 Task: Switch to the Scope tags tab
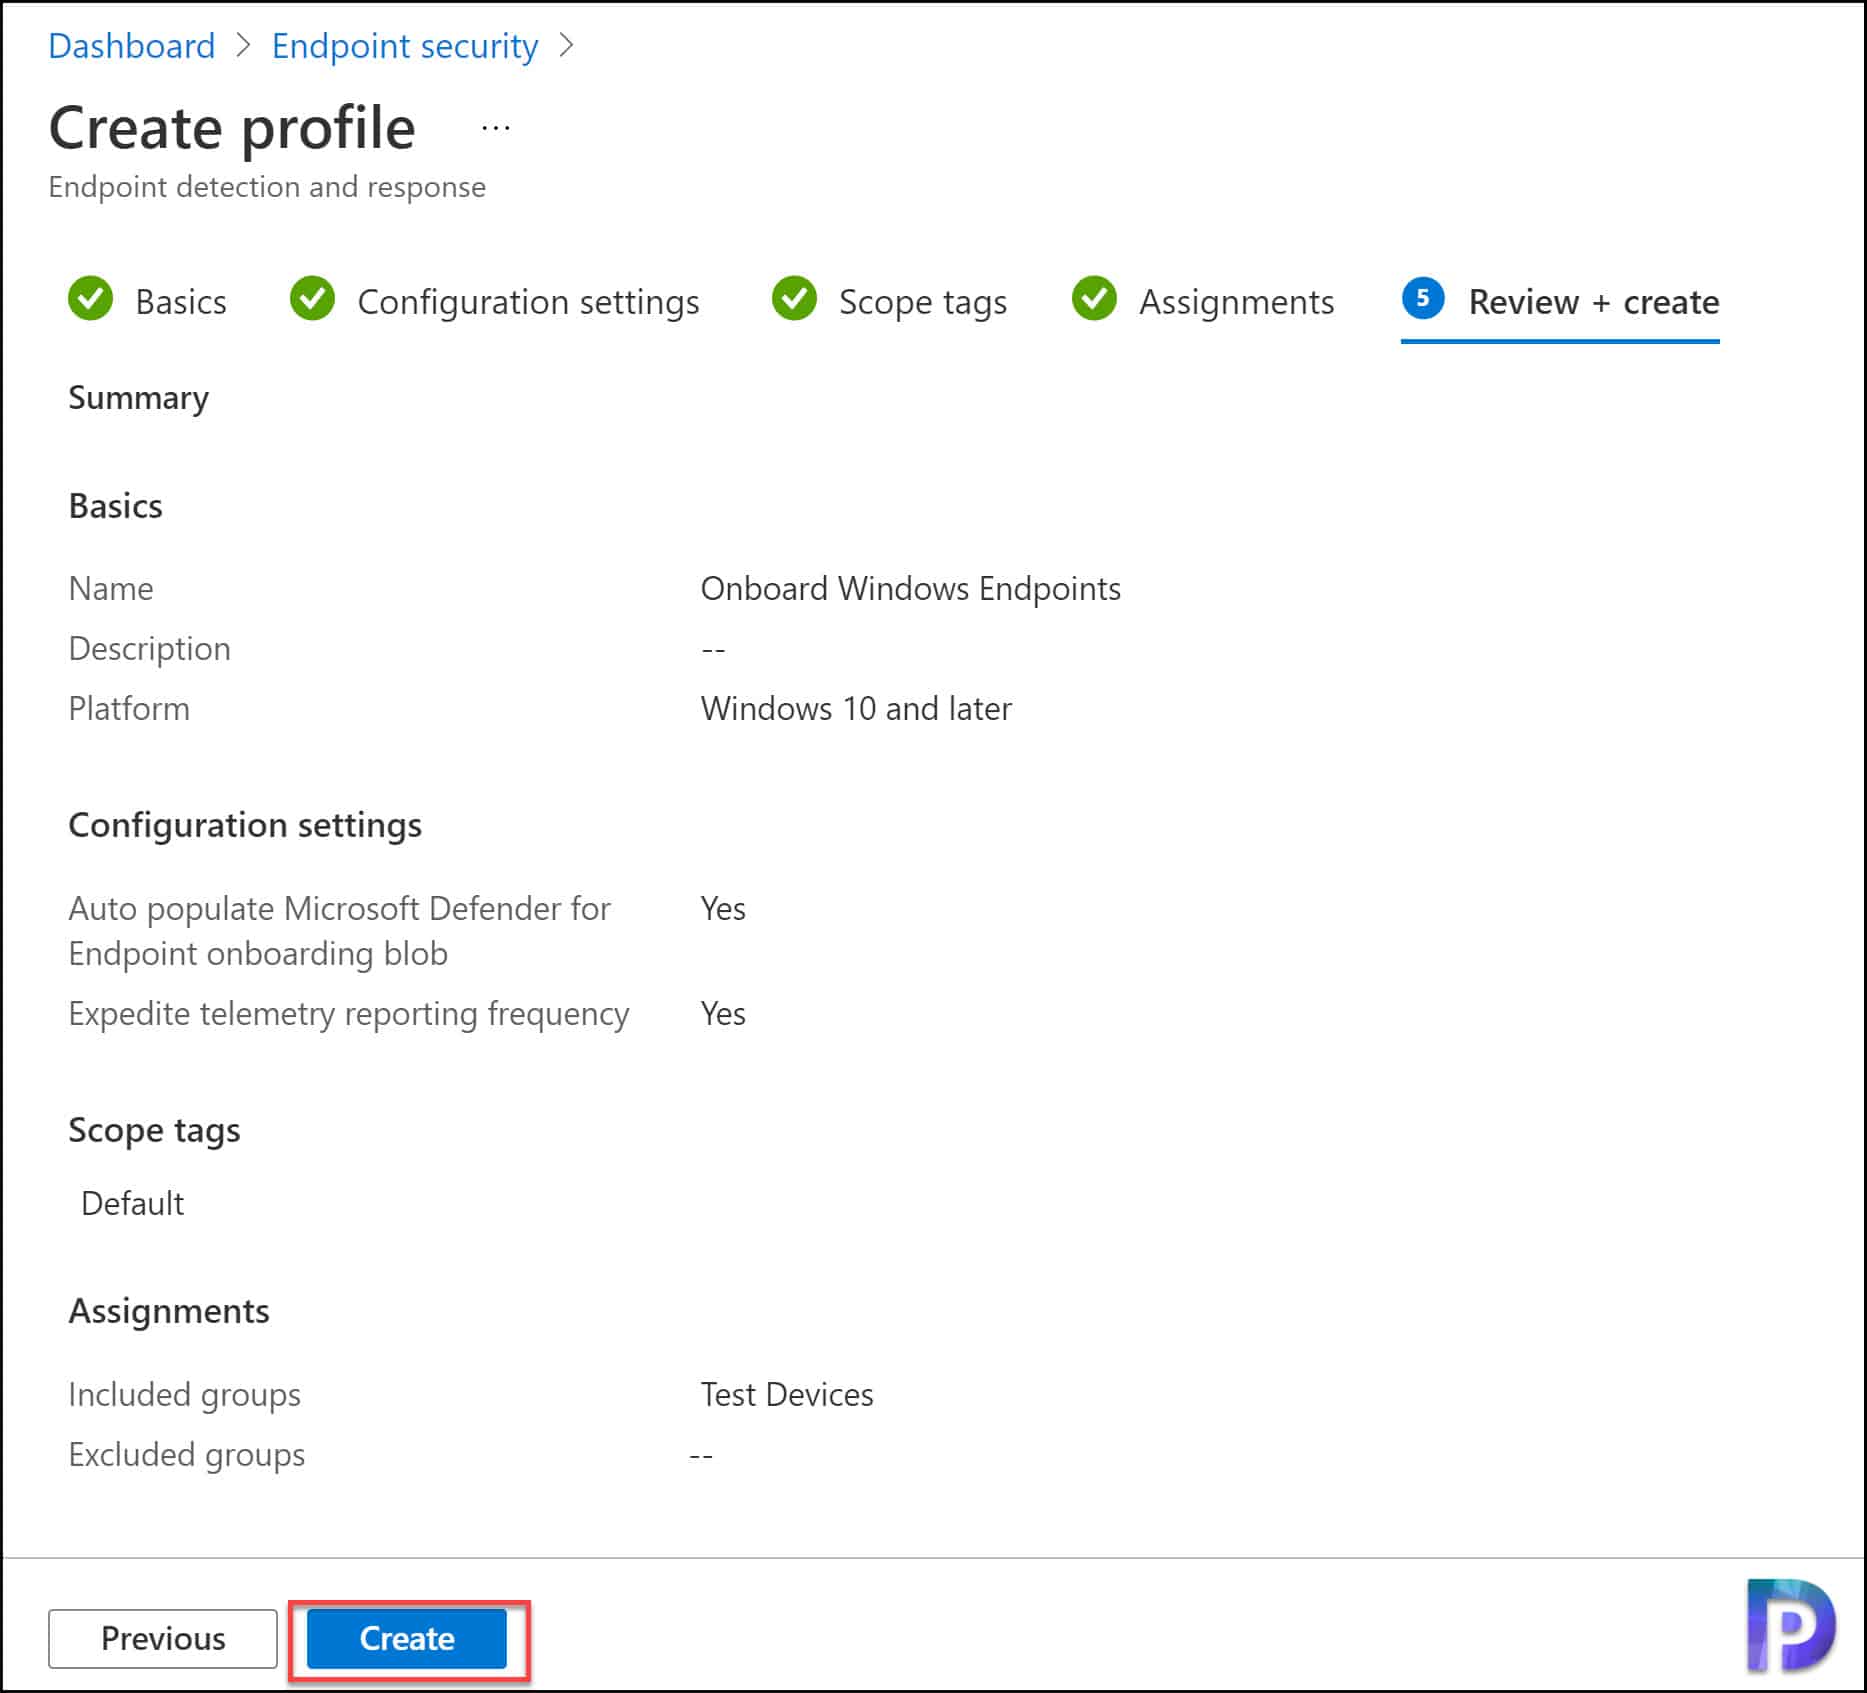point(923,302)
